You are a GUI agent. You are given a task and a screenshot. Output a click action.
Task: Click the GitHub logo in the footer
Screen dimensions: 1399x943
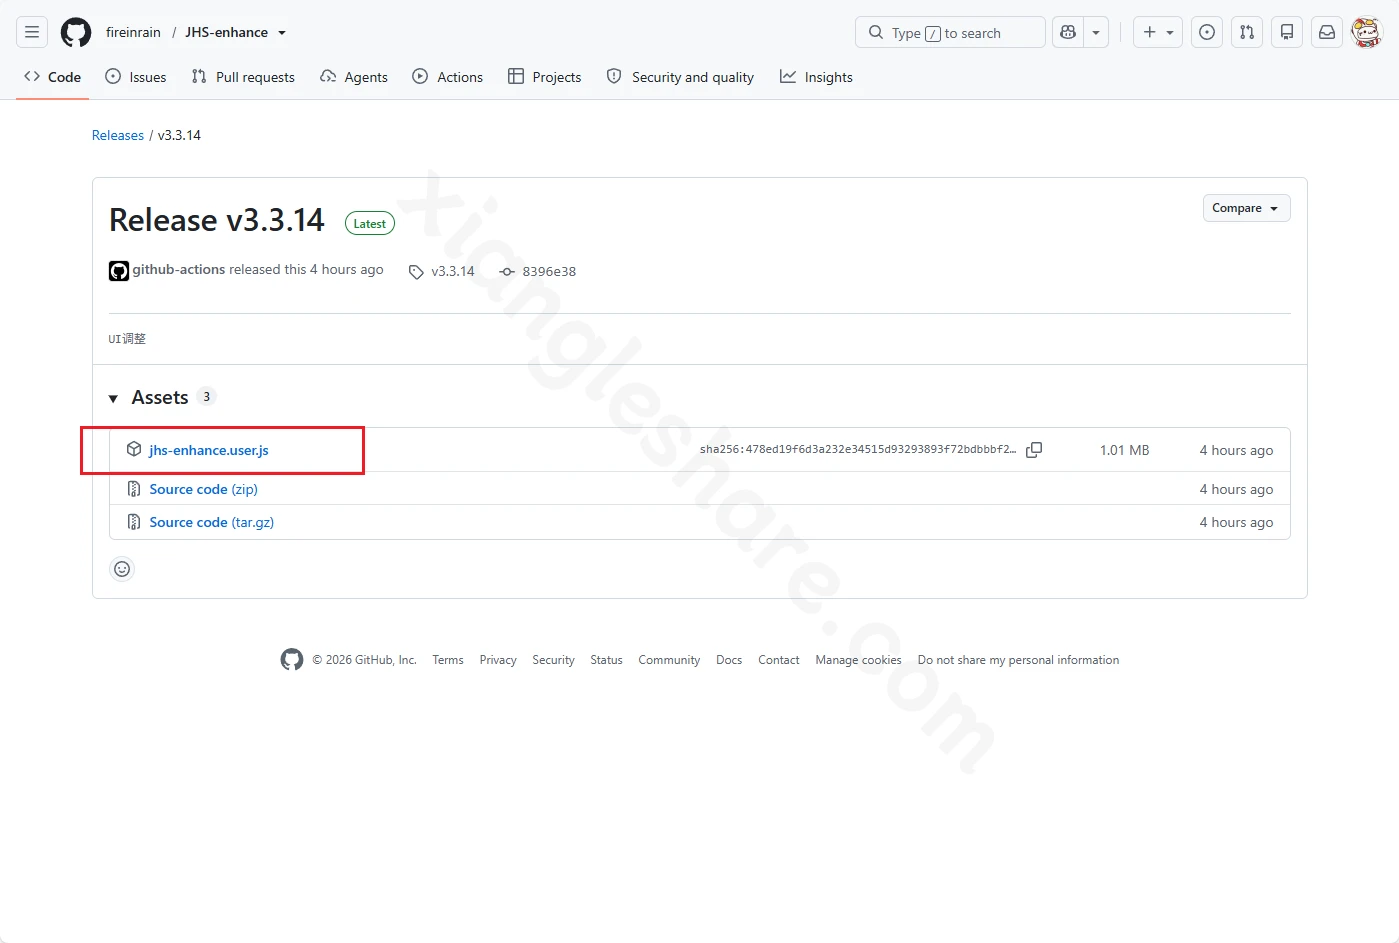(x=292, y=660)
